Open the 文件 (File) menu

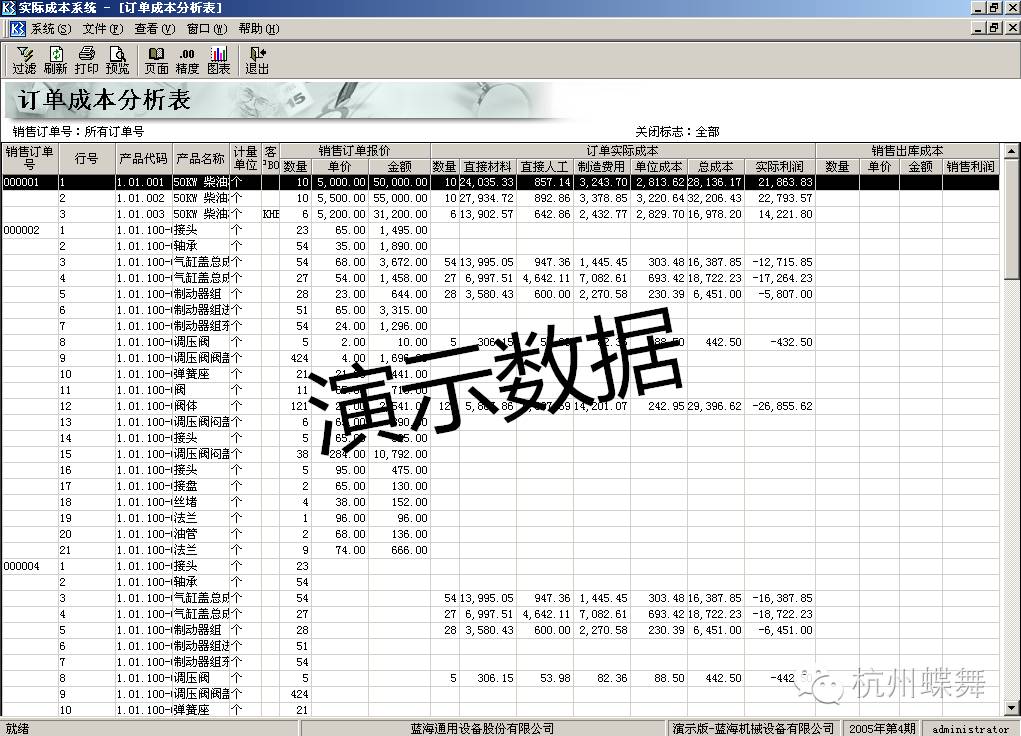point(100,29)
